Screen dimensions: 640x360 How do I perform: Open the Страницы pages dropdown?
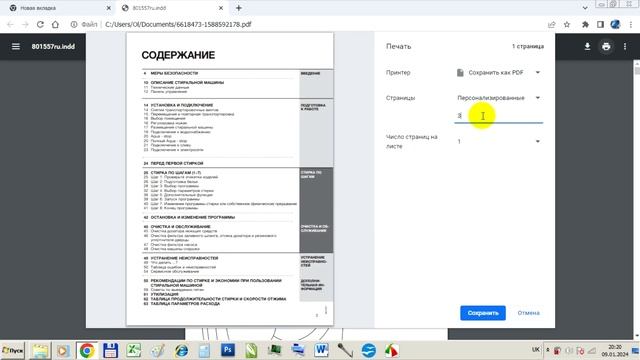[x=498, y=98]
